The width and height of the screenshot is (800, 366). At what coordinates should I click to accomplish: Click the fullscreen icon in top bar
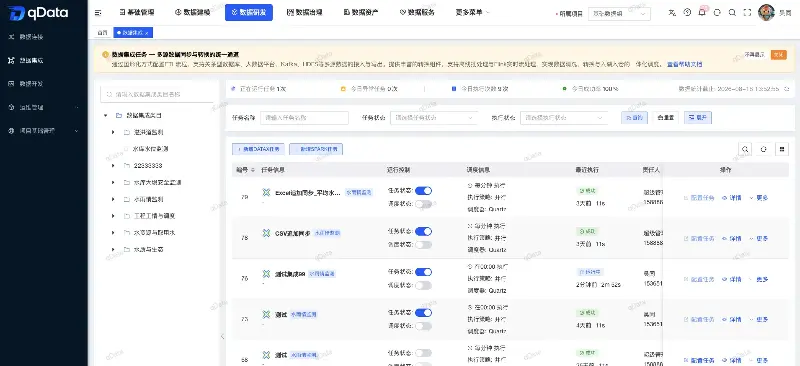pyautogui.click(x=747, y=13)
